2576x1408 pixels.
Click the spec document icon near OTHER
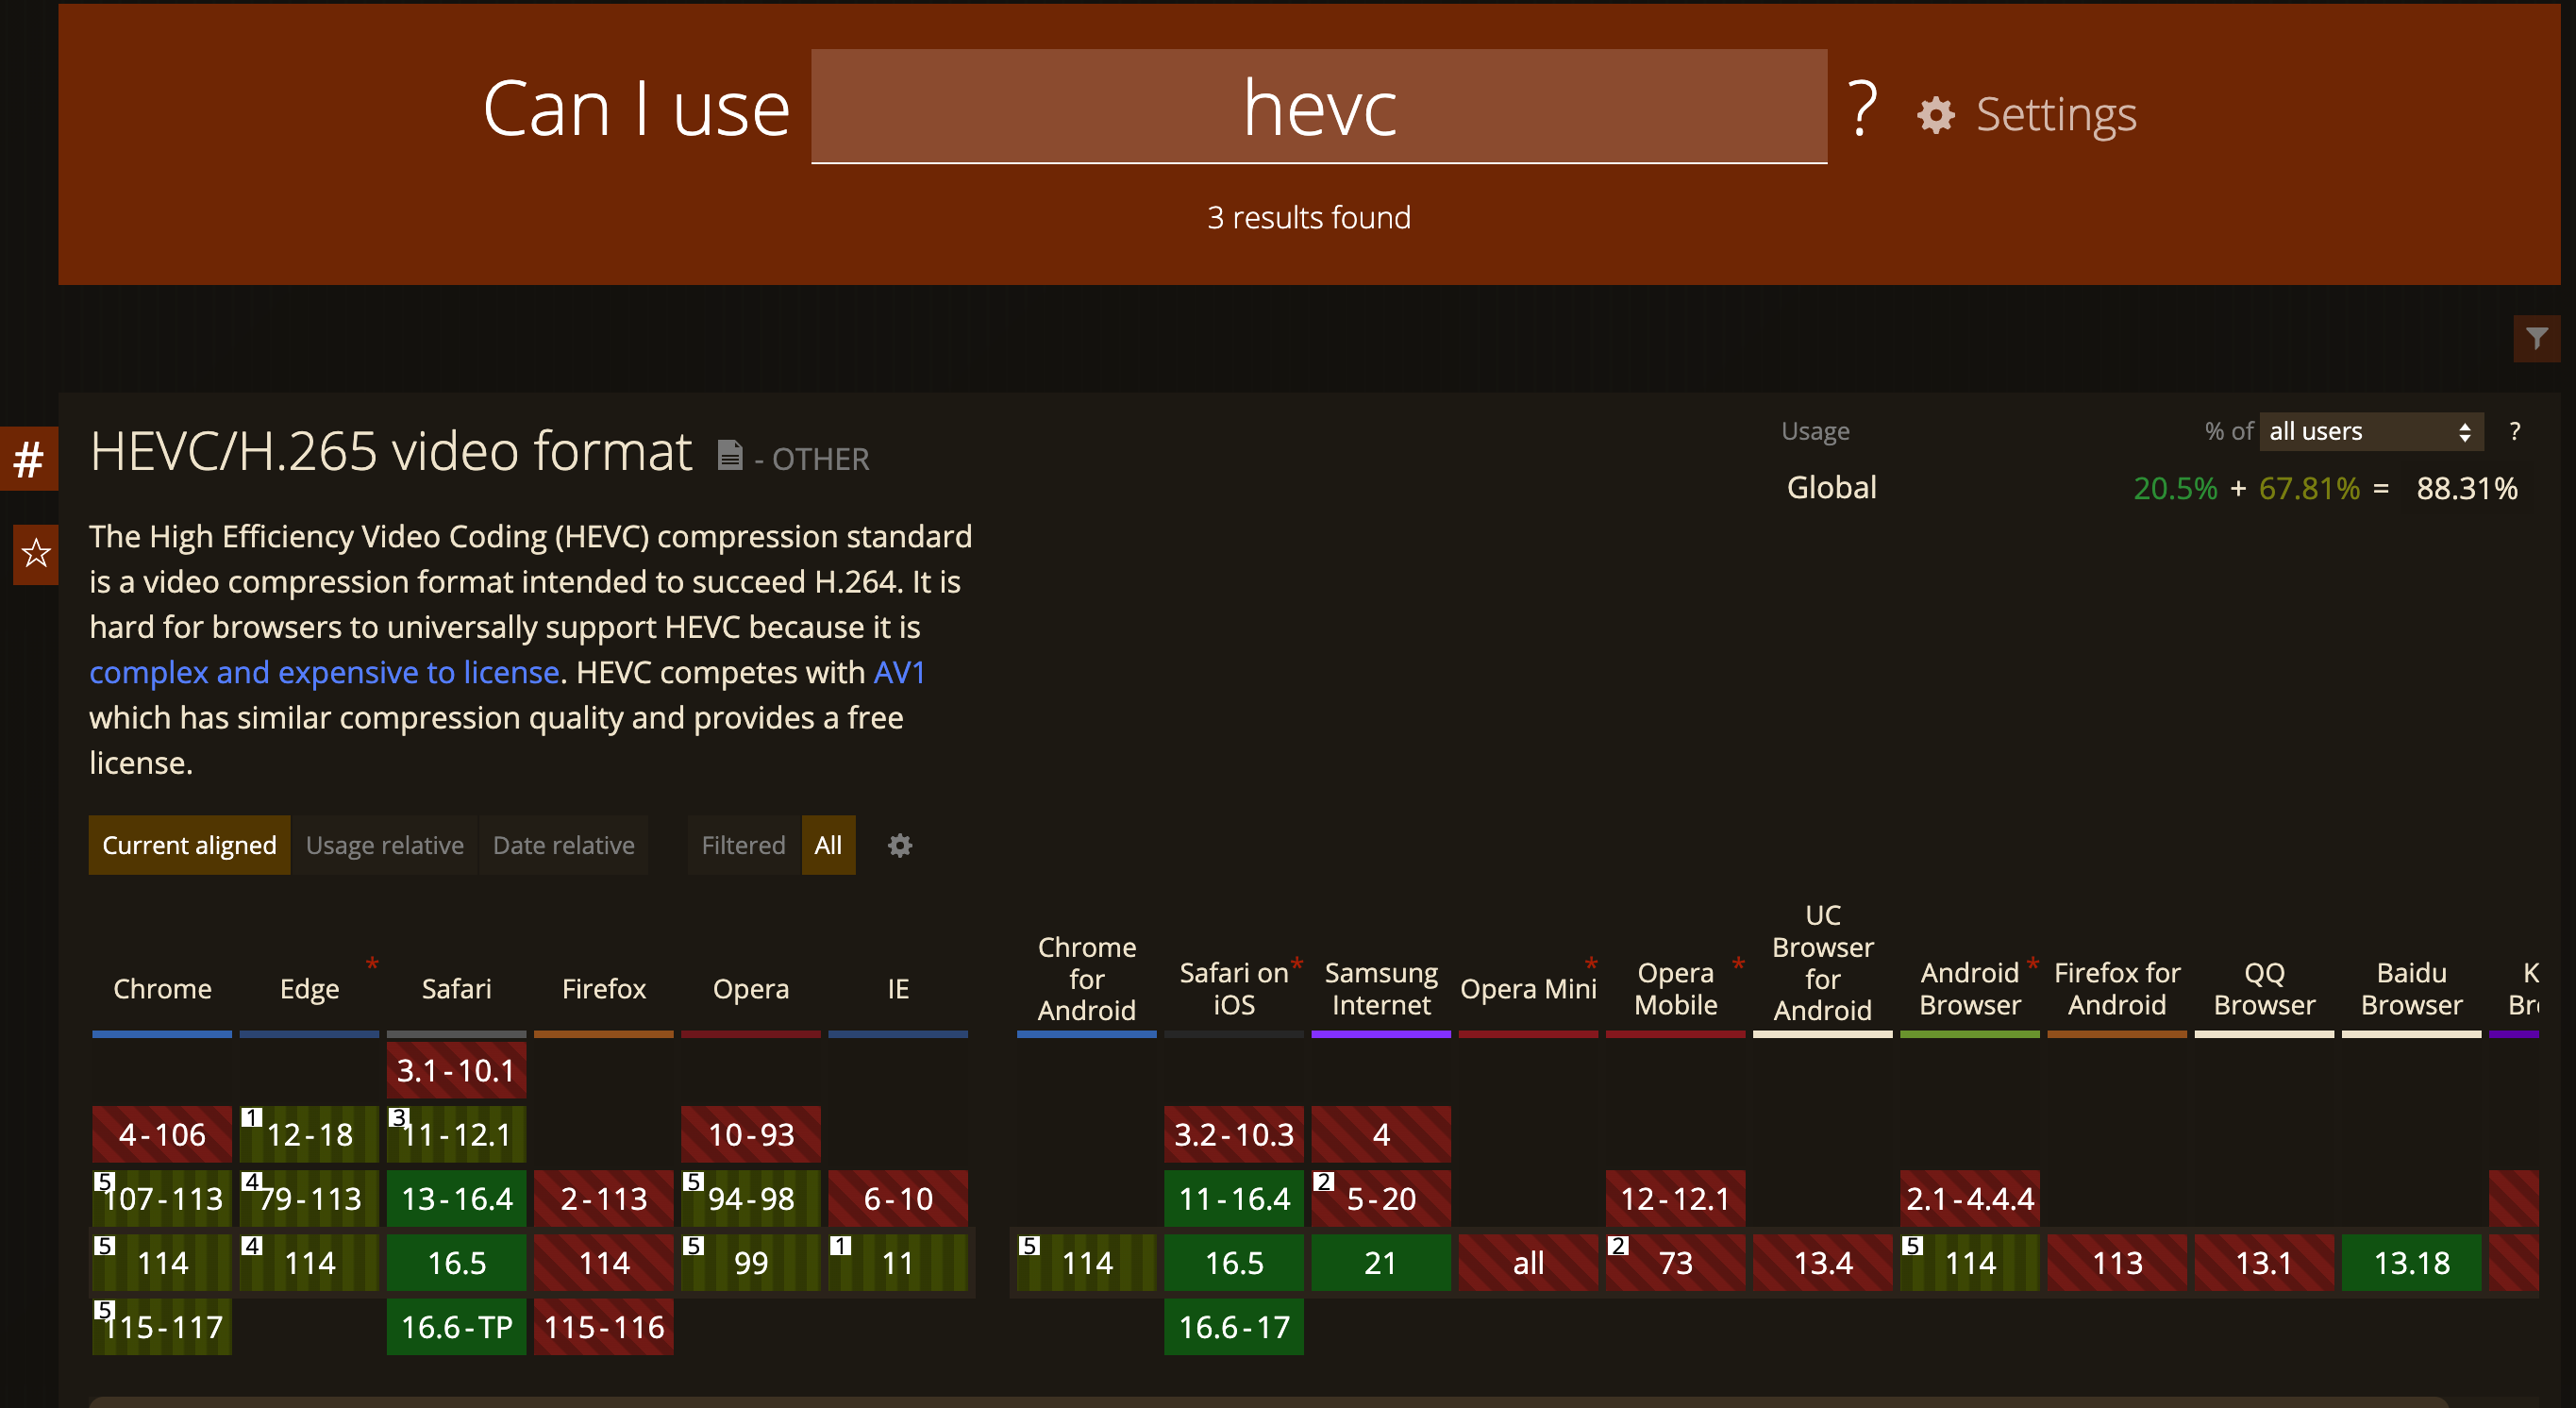pos(730,455)
